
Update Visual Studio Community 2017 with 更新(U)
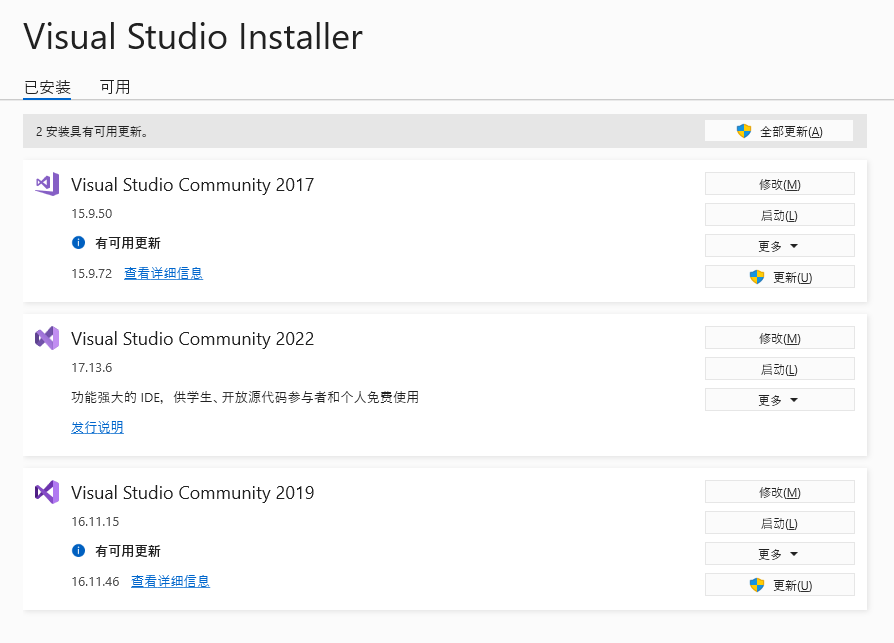pyautogui.click(x=779, y=277)
